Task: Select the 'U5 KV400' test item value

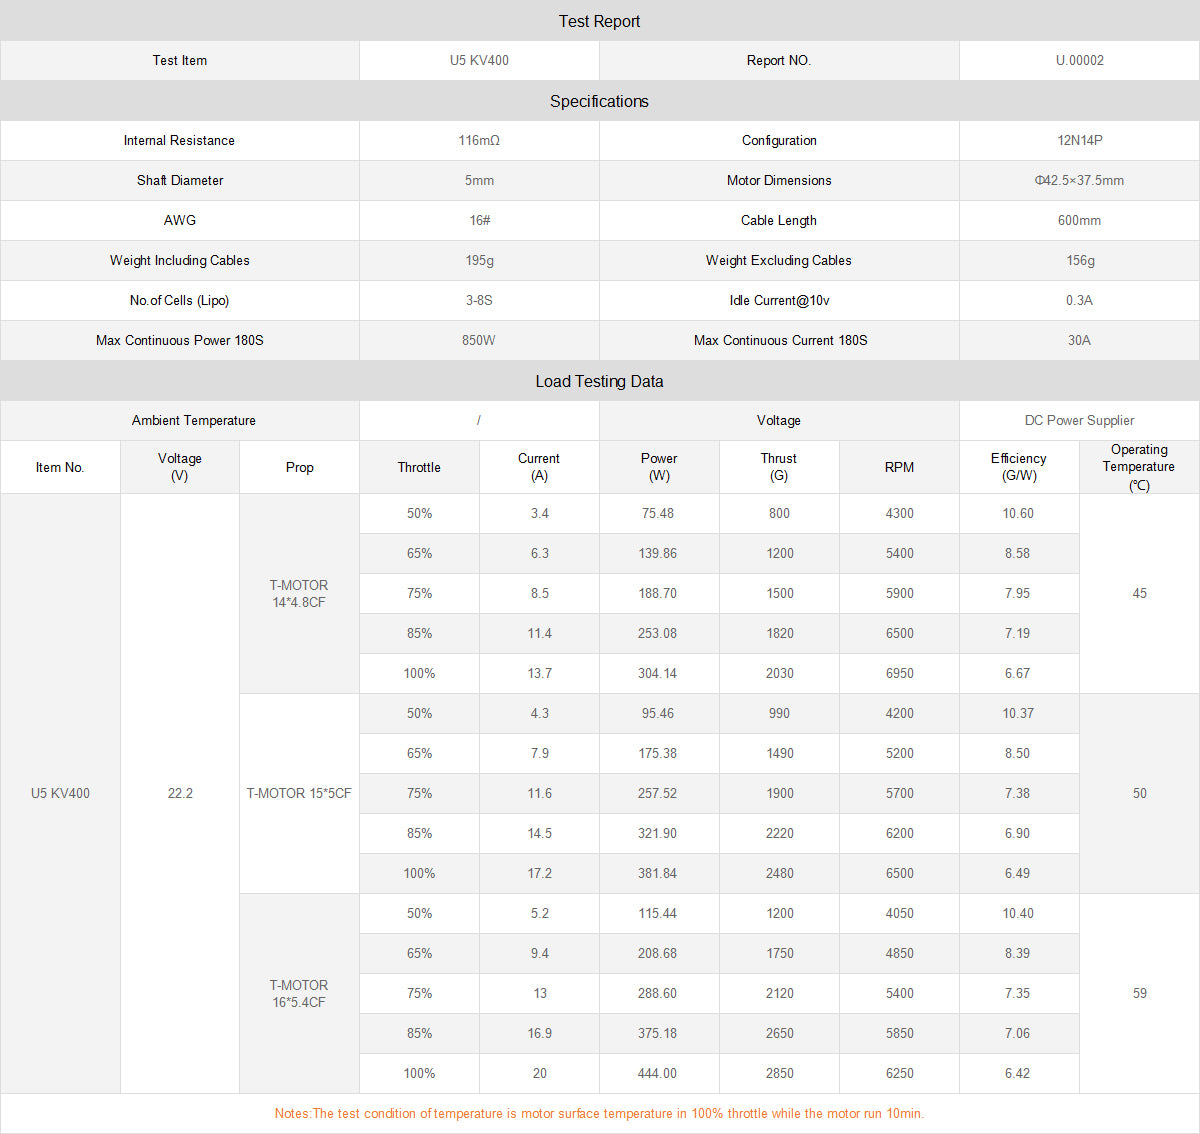Action: pos(479,60)
